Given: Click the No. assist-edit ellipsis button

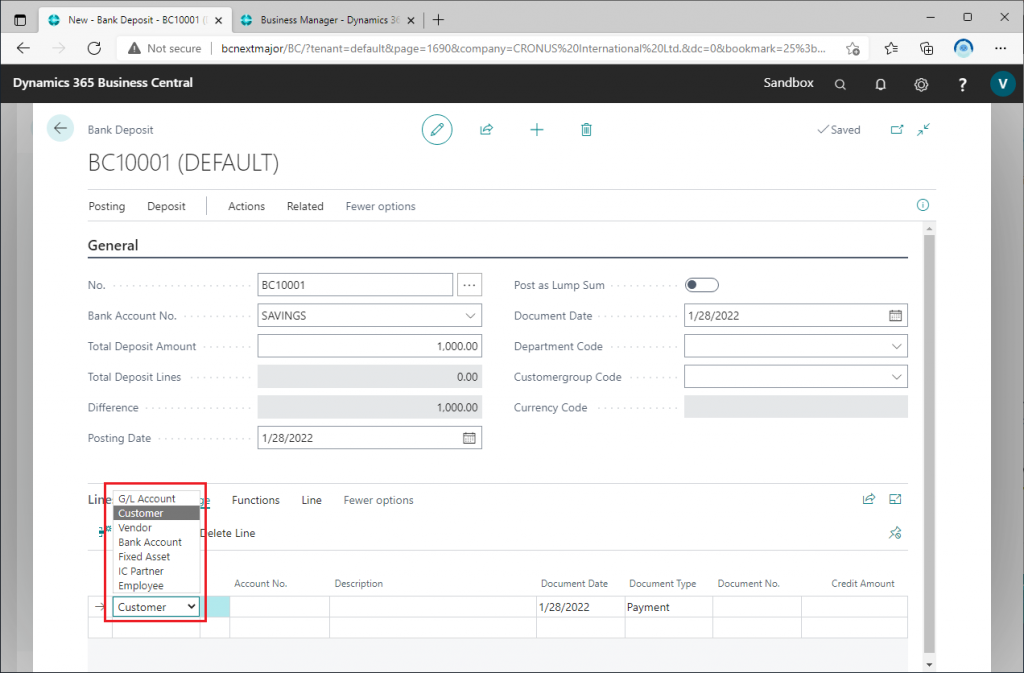Looking at the screenshot, I should [470, 285].
